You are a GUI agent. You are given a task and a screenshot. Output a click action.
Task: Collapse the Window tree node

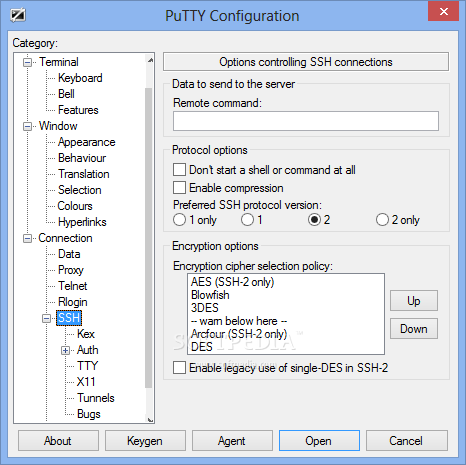(27, 126)
